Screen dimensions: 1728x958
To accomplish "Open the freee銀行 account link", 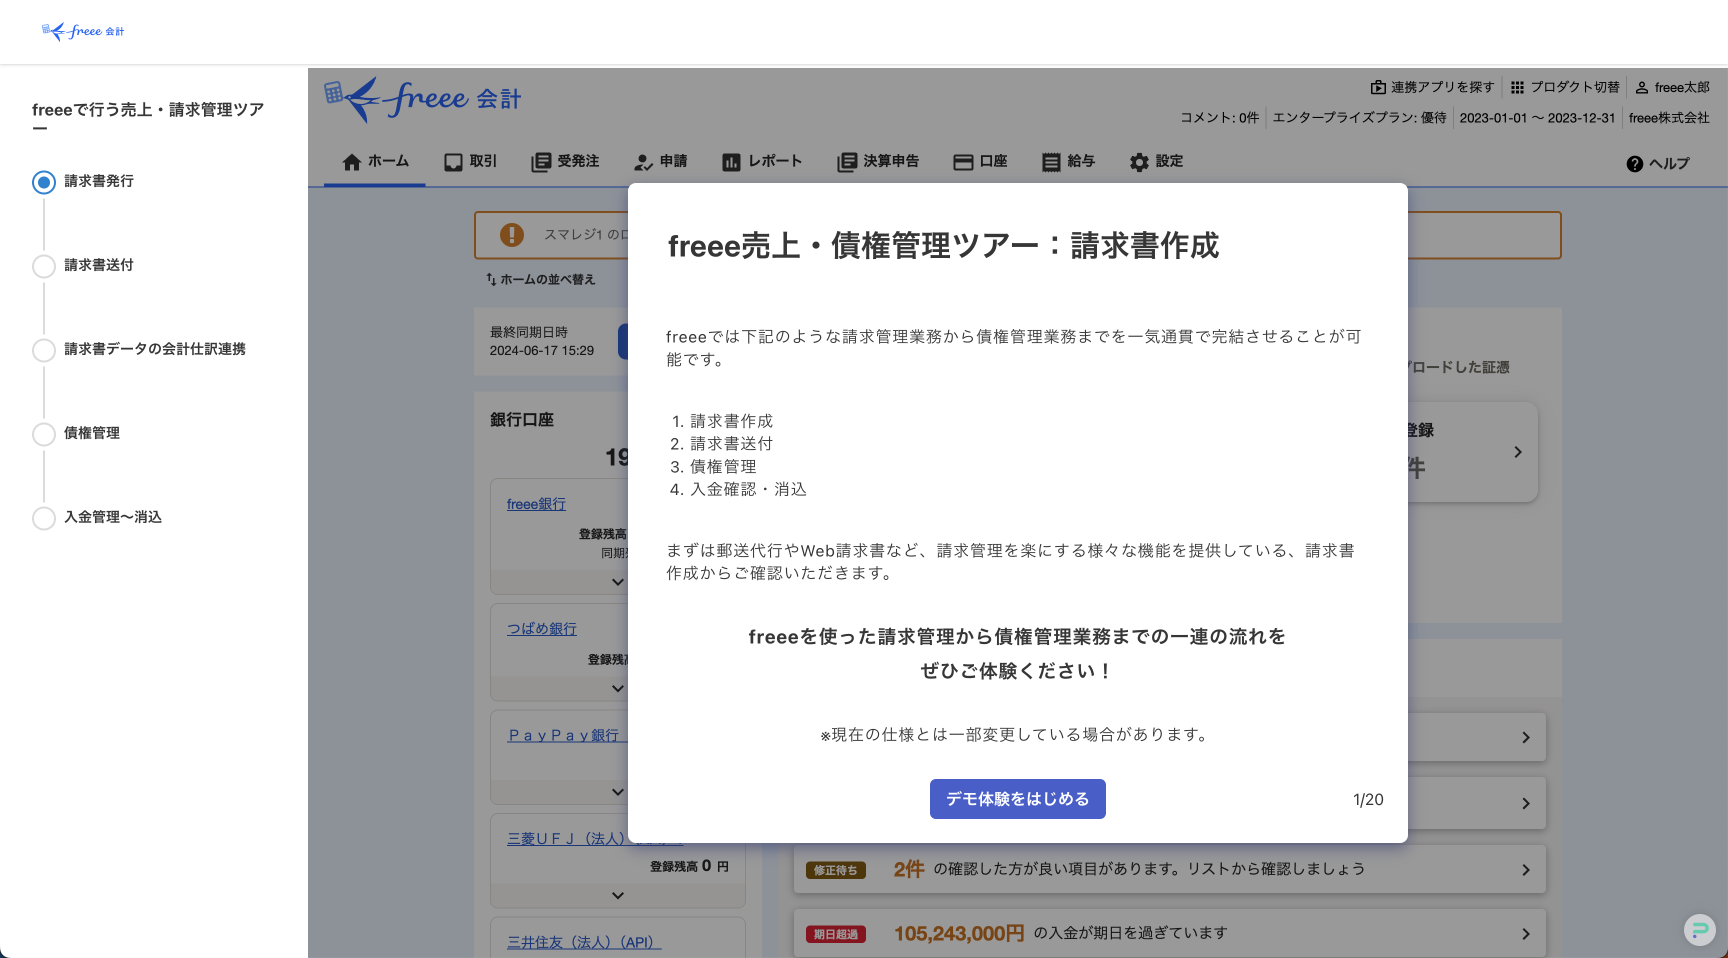I will [x=536, y=504].
